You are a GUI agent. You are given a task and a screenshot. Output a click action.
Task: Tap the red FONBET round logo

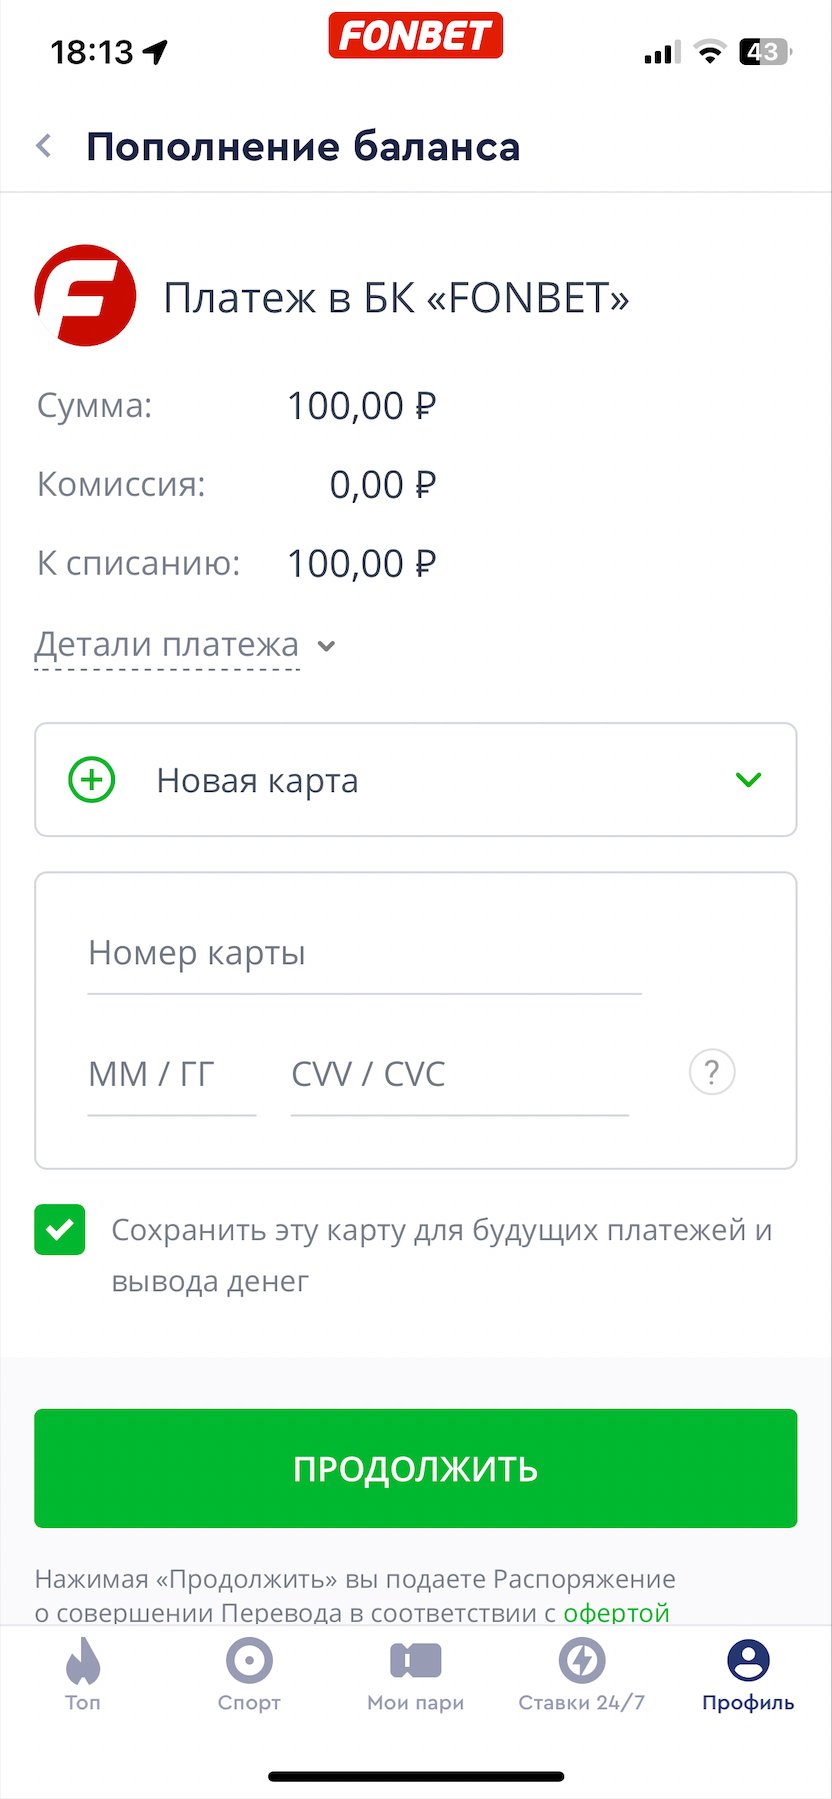pos(85,296)
